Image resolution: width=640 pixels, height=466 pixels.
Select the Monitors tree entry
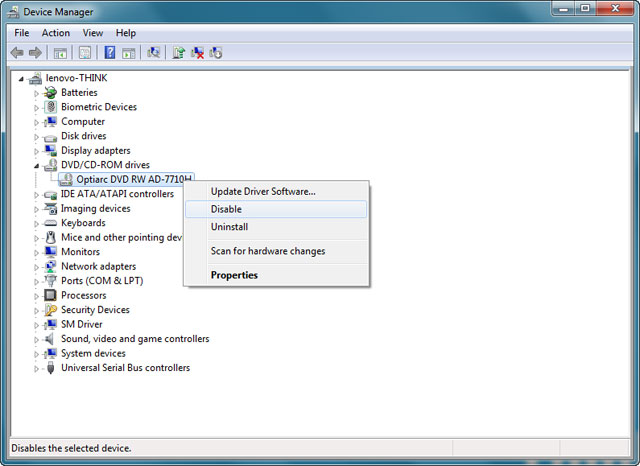point(80,252)
